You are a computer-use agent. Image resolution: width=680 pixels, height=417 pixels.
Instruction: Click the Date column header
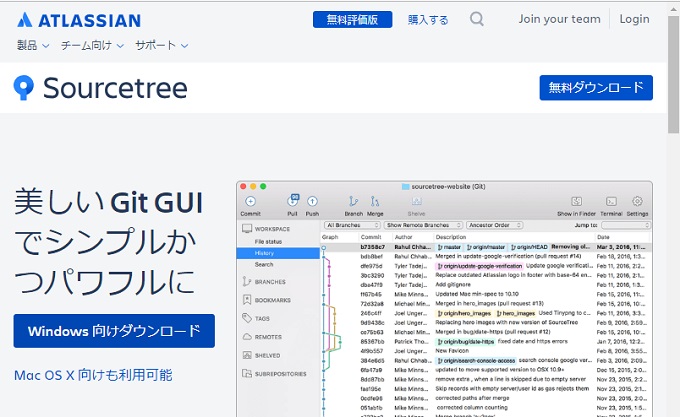603,237
